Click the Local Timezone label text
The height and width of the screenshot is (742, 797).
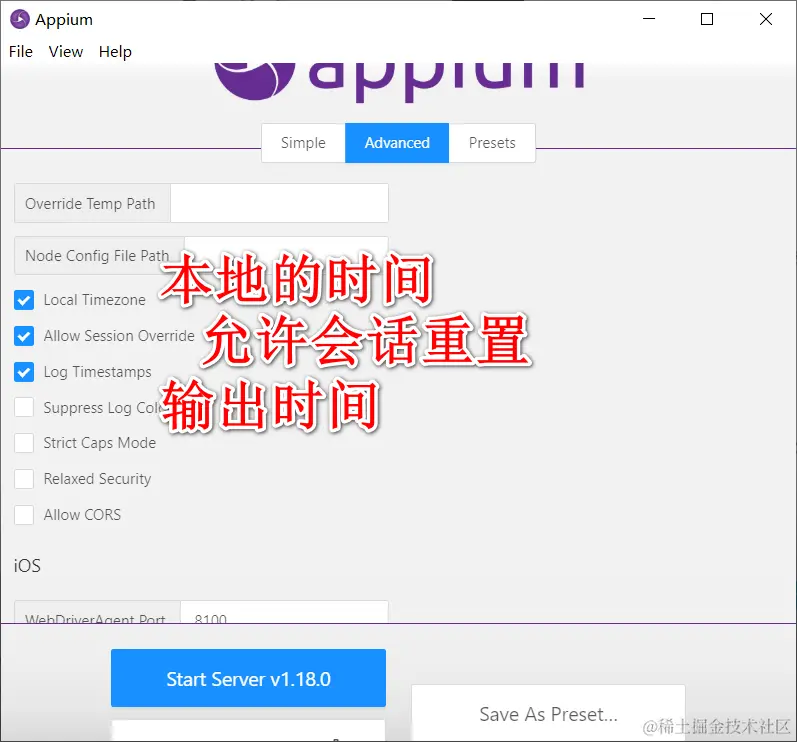(x=95, y=300)
